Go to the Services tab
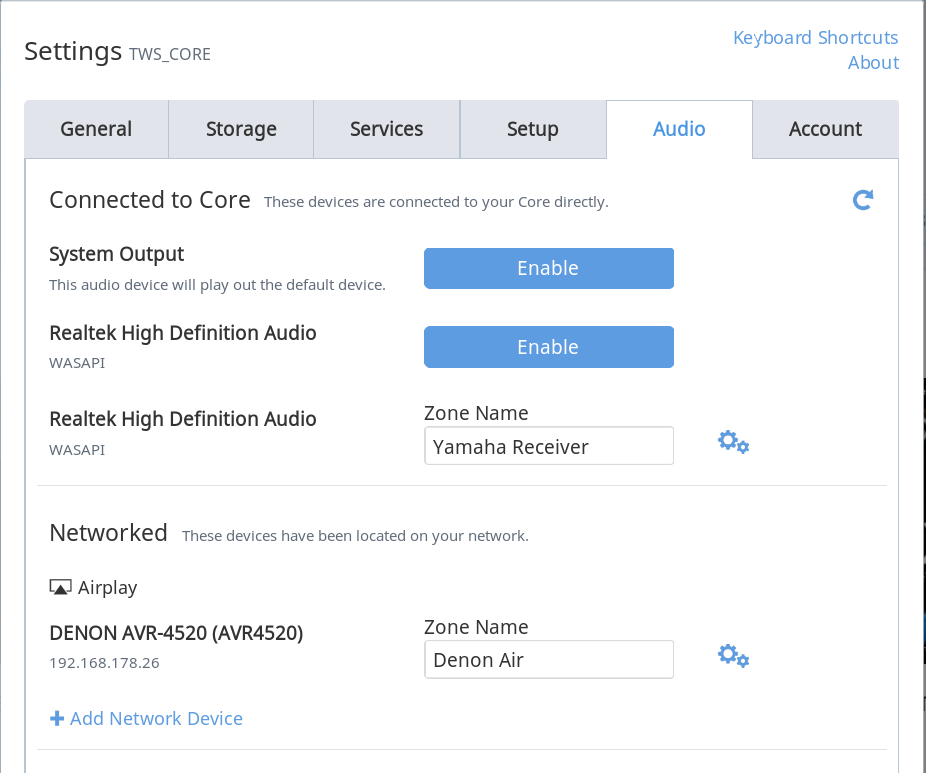Viewport: 926px width, 773px height. pos(386,129)
